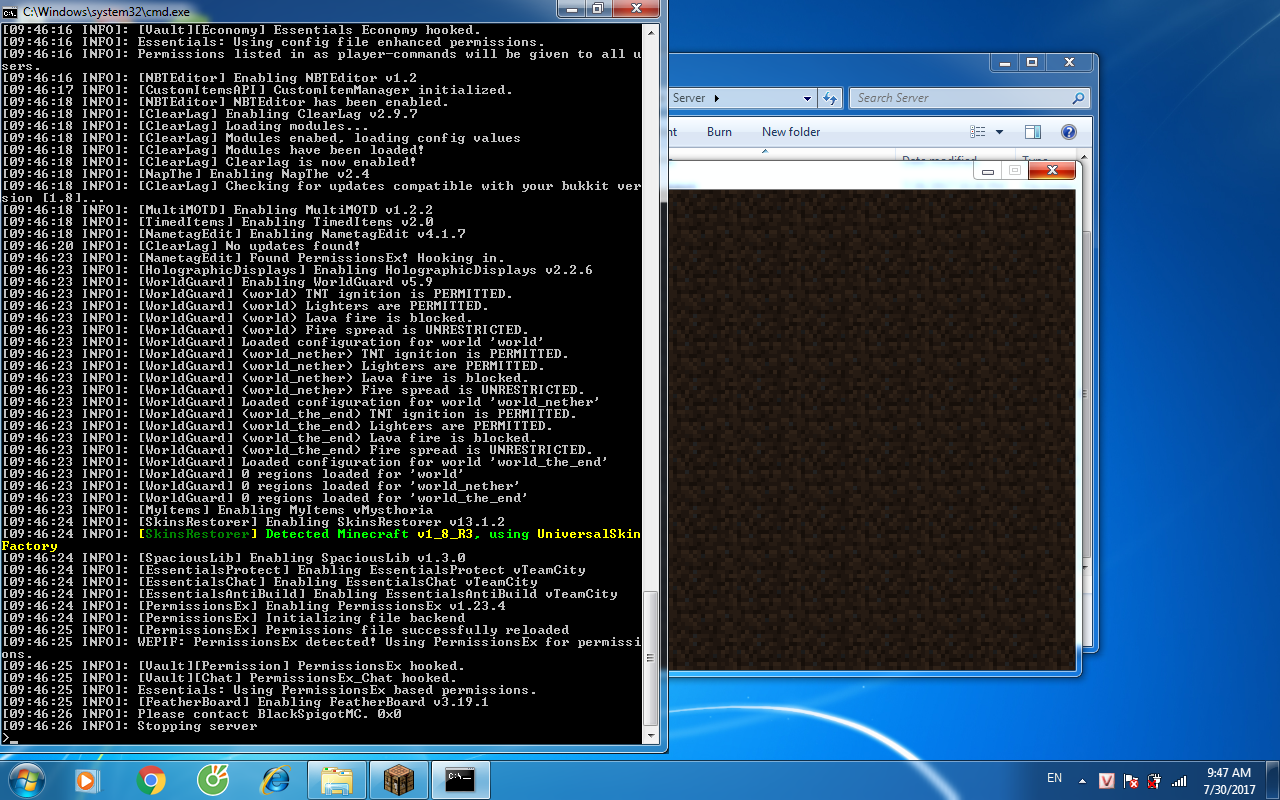This screenshot has height=800, width=1280.
Task: Click the console vertical scrollbar thumb
Action: 651,656
